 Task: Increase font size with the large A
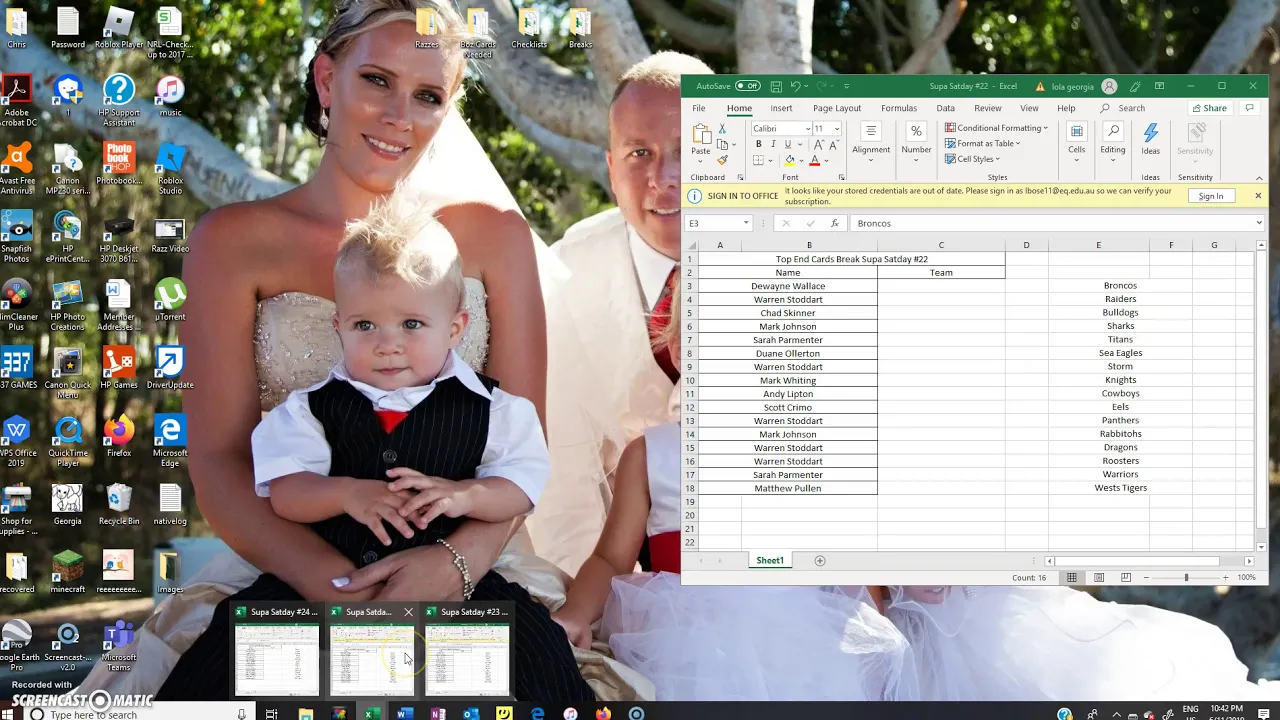(x=819, y=144)
